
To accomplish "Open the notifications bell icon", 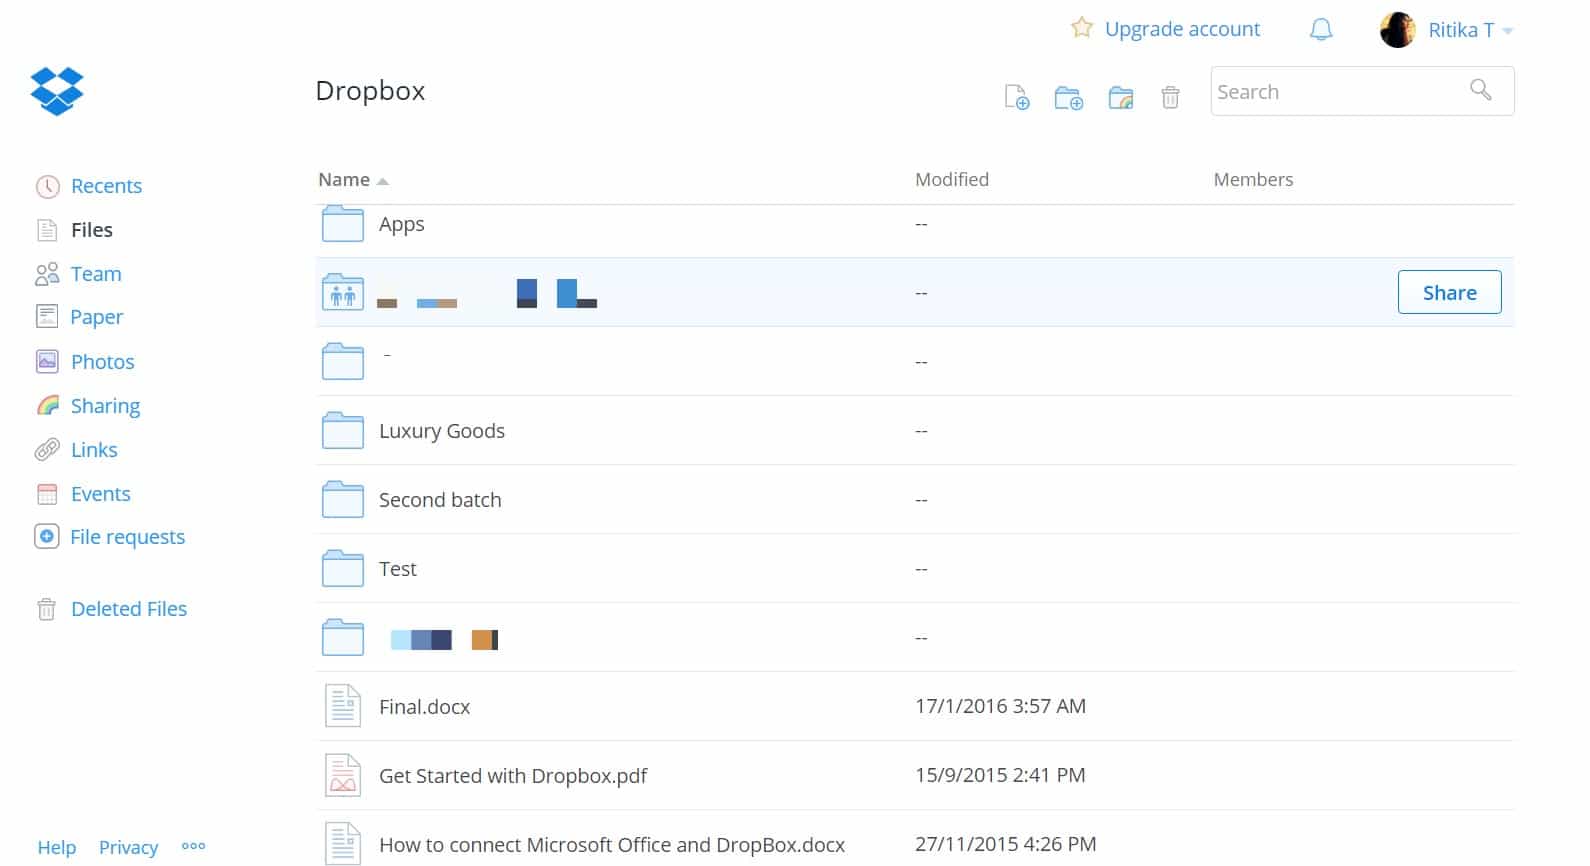I will click(1321, 30).
